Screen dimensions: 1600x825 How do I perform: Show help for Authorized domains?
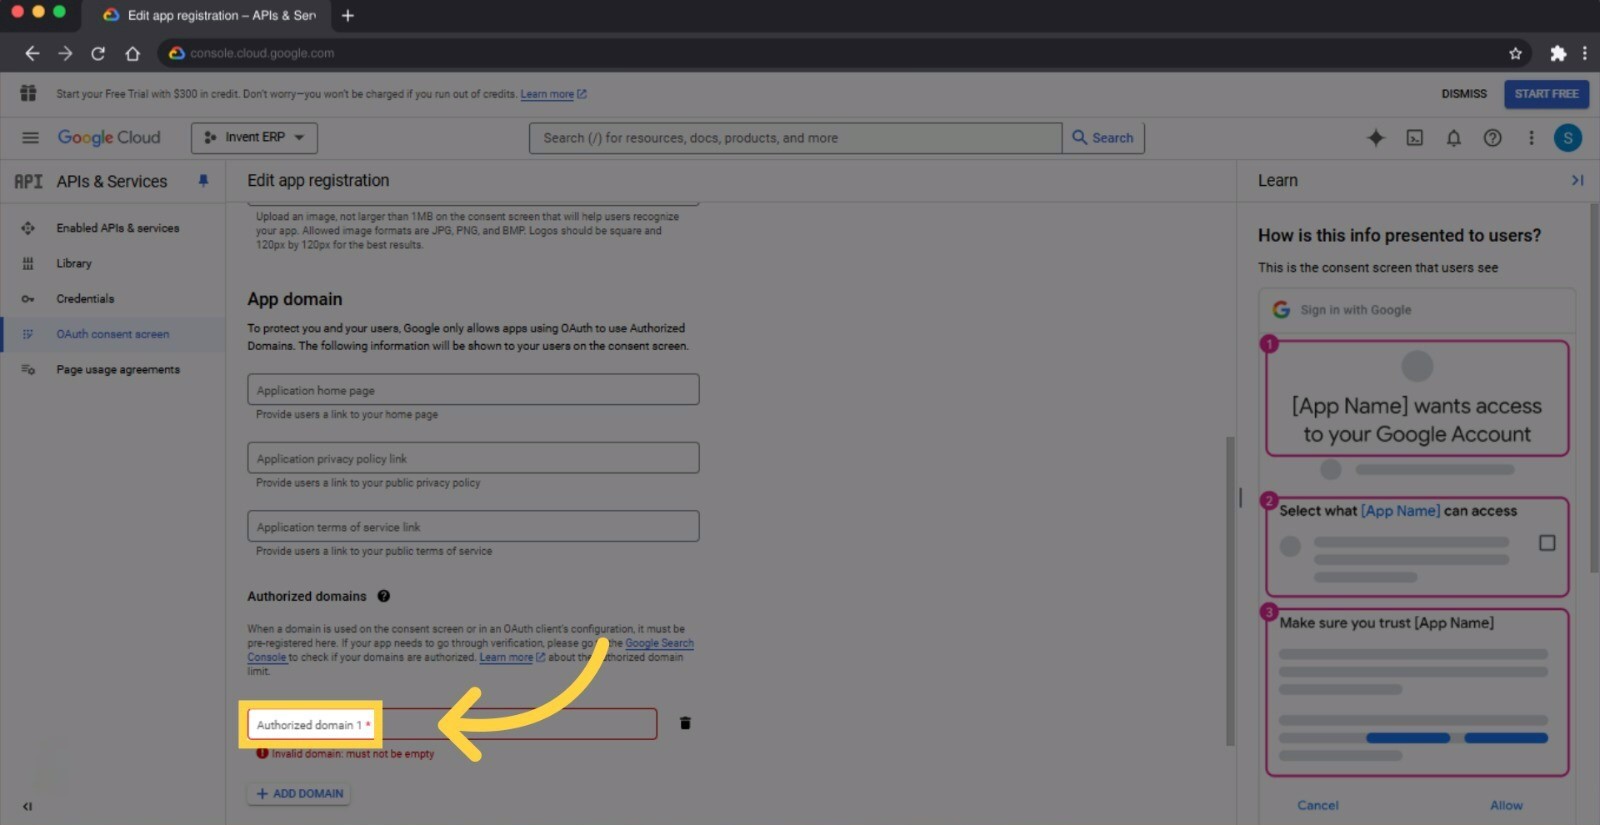383,596
